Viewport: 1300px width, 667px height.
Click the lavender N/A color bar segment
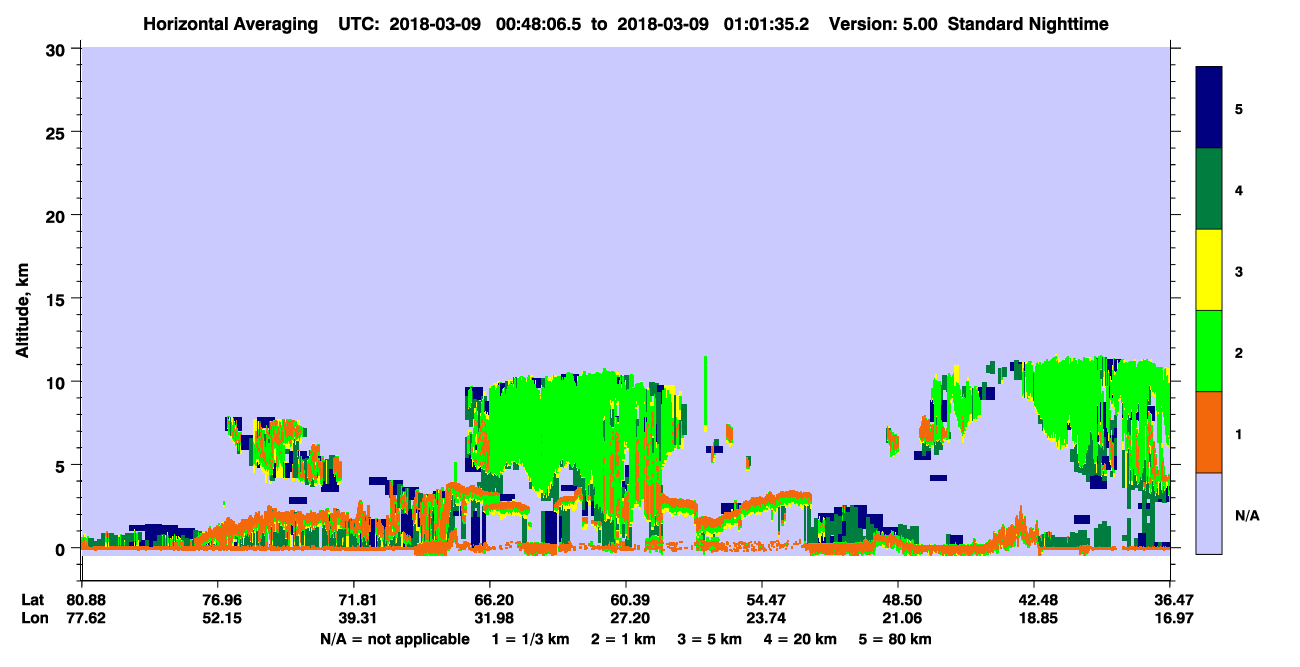[1209, 513]
